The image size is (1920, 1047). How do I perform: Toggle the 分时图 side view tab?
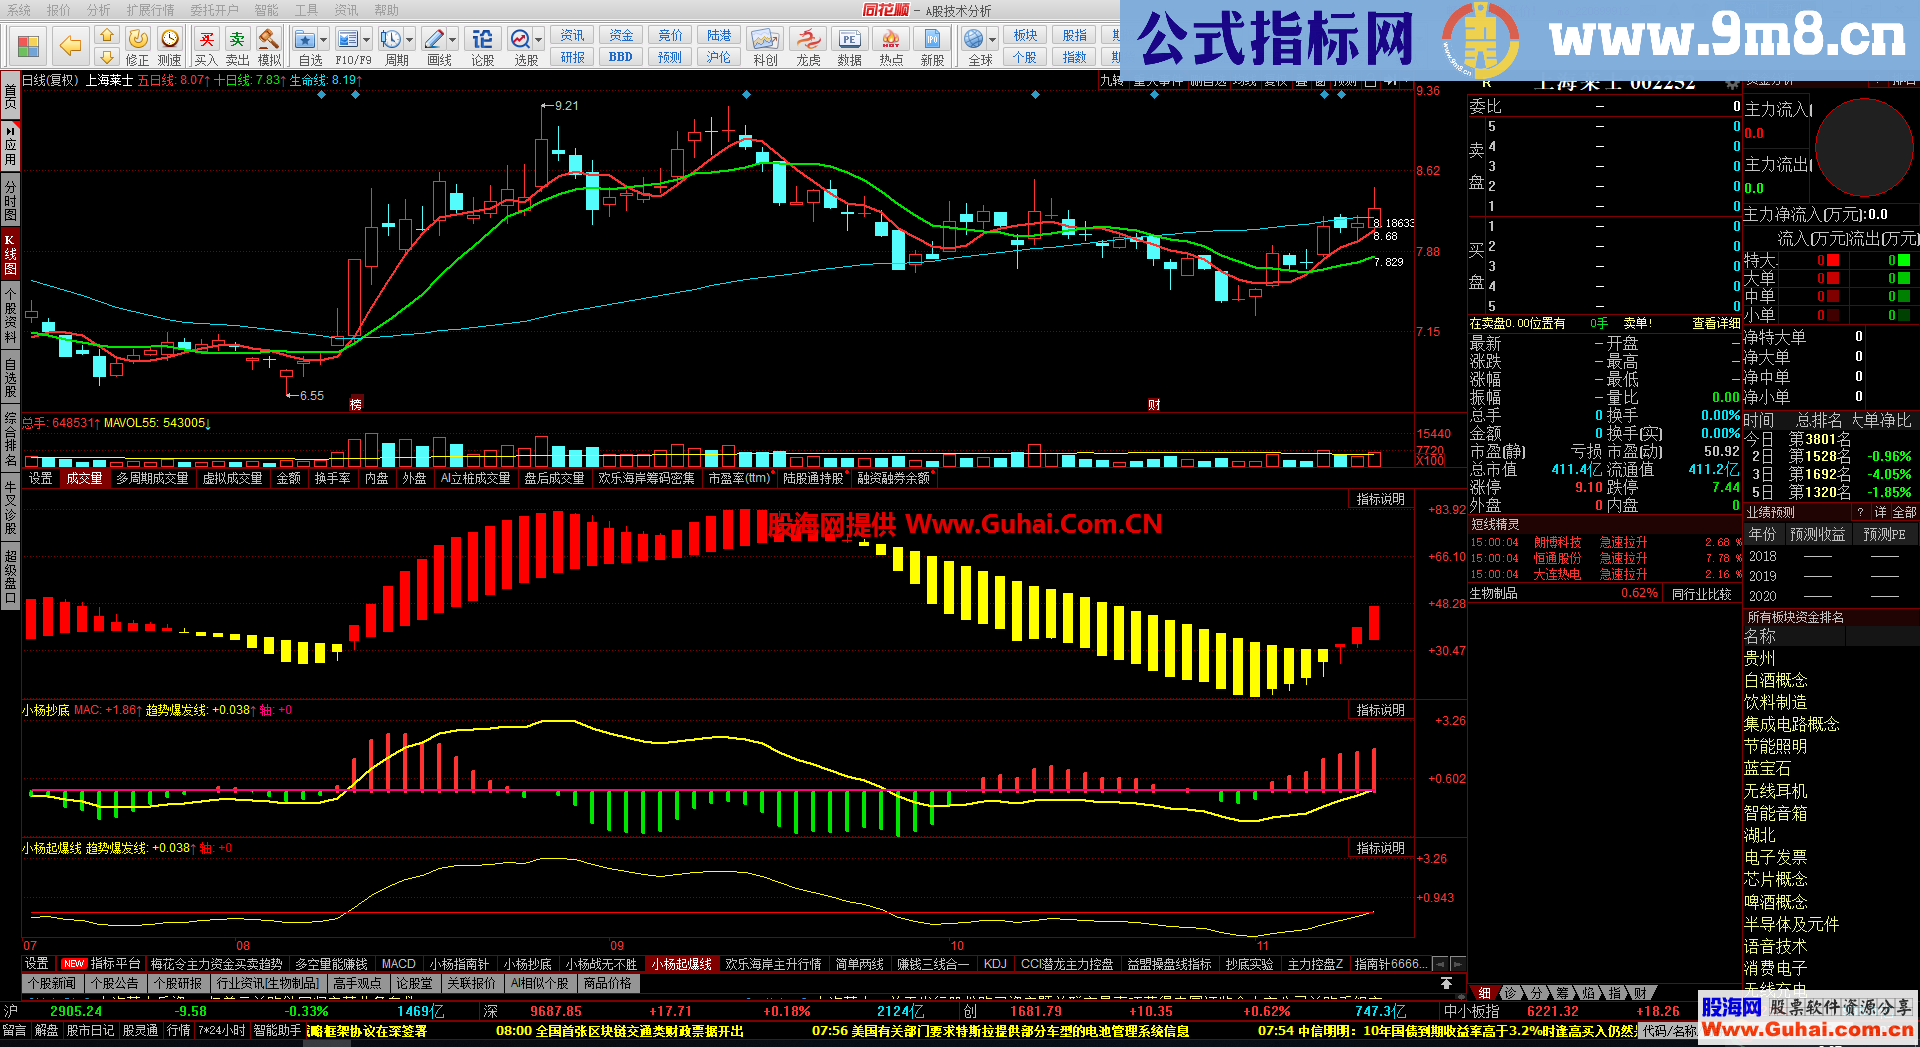[10, 200]
